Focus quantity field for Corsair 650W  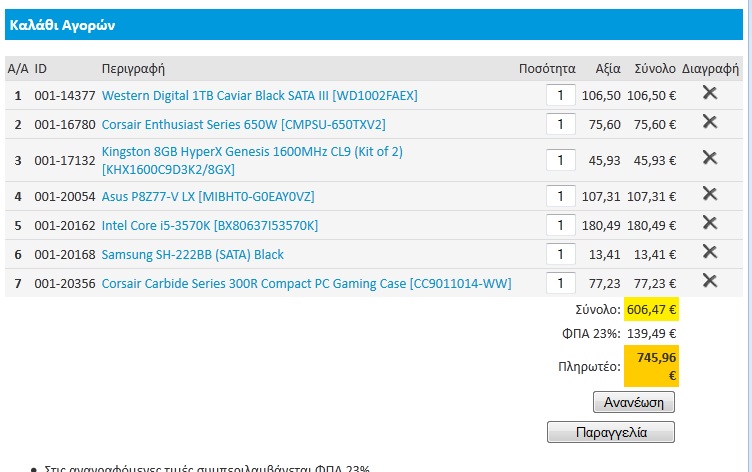[x=561, y=124]
